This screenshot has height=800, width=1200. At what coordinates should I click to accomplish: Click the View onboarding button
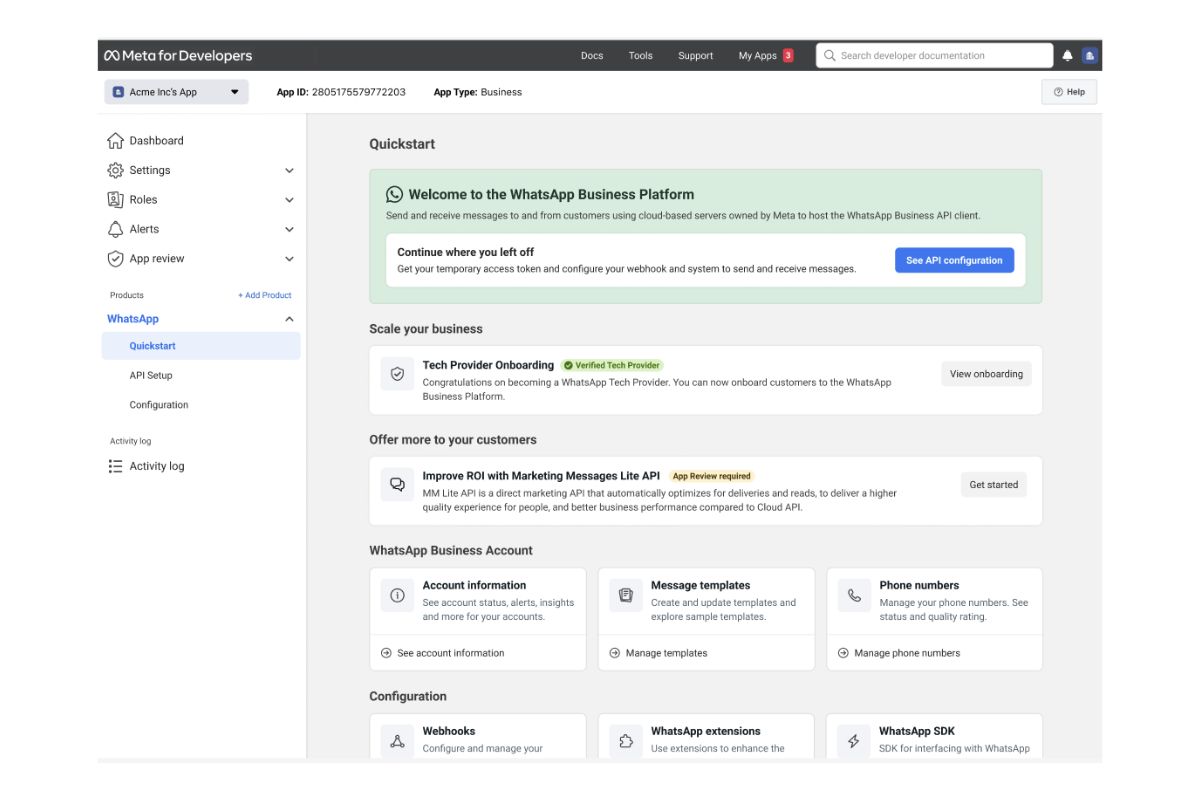pyautogui.click(x=986, y=374)
